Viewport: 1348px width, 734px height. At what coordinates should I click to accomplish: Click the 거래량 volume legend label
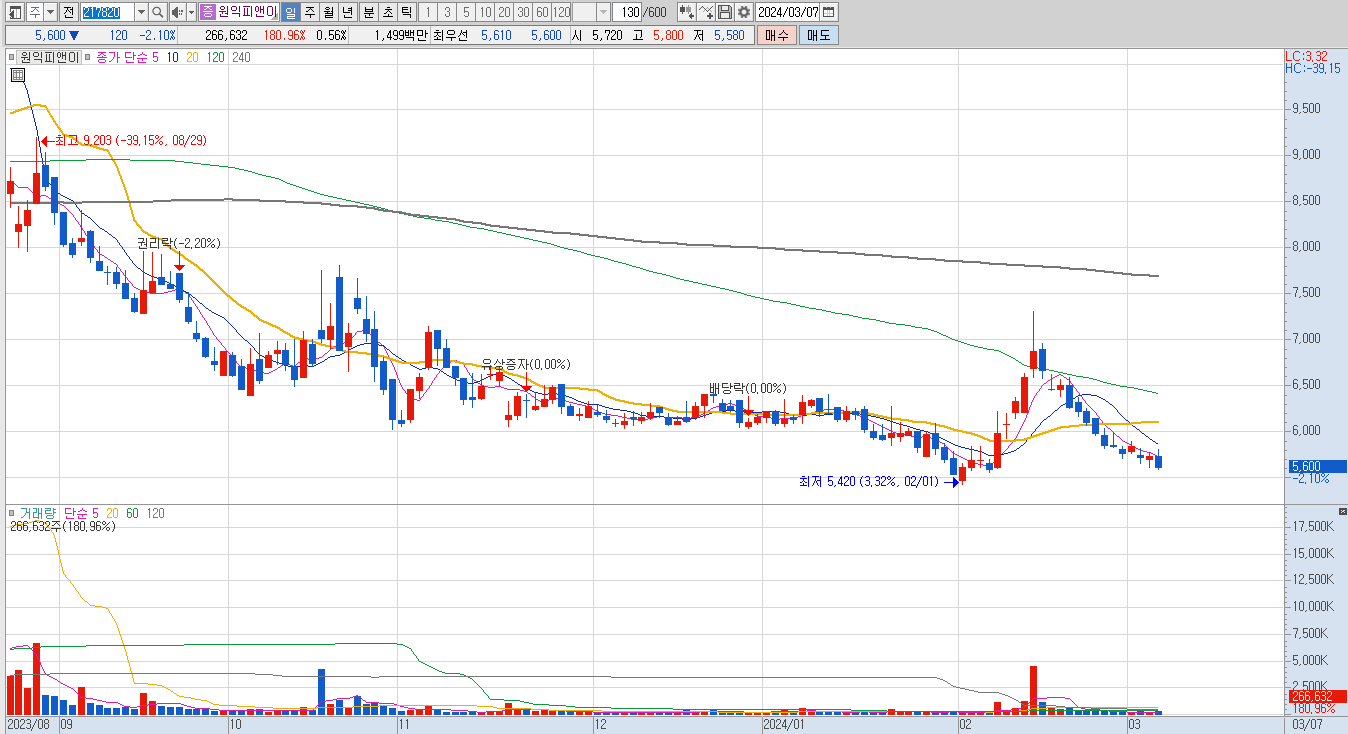tap(38, 513)
